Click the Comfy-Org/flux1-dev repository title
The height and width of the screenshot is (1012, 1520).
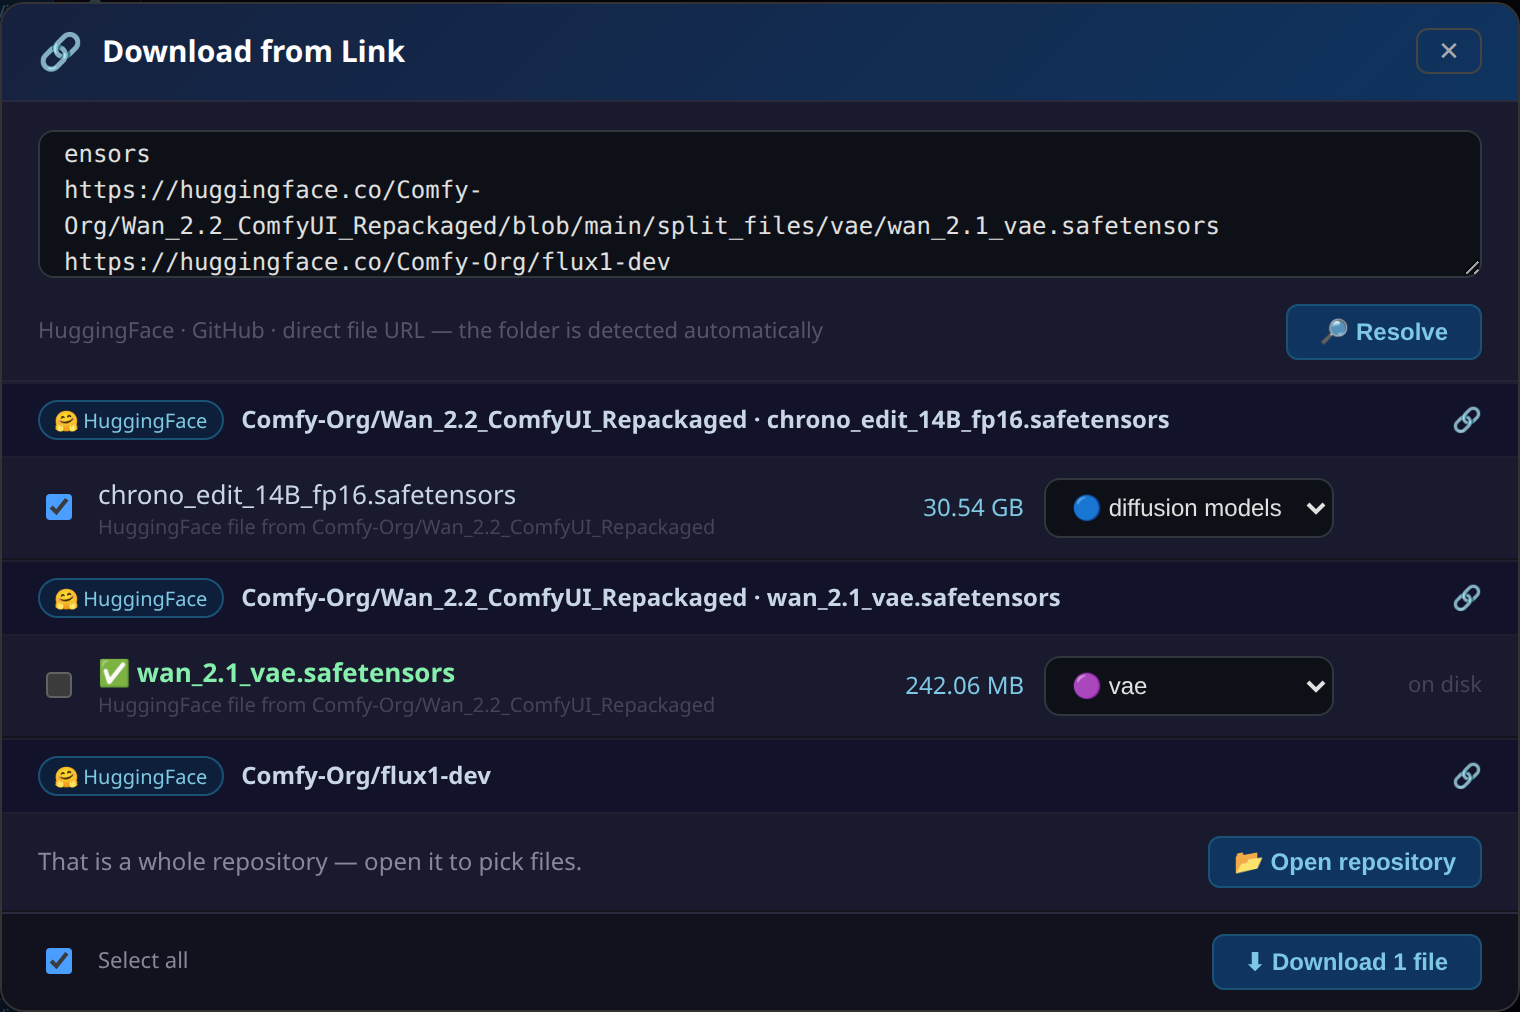pos(366,776)
